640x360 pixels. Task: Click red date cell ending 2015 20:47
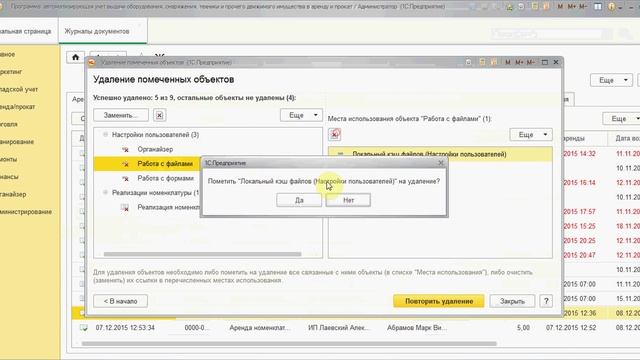pyautogui.click(x=579, y=255)
